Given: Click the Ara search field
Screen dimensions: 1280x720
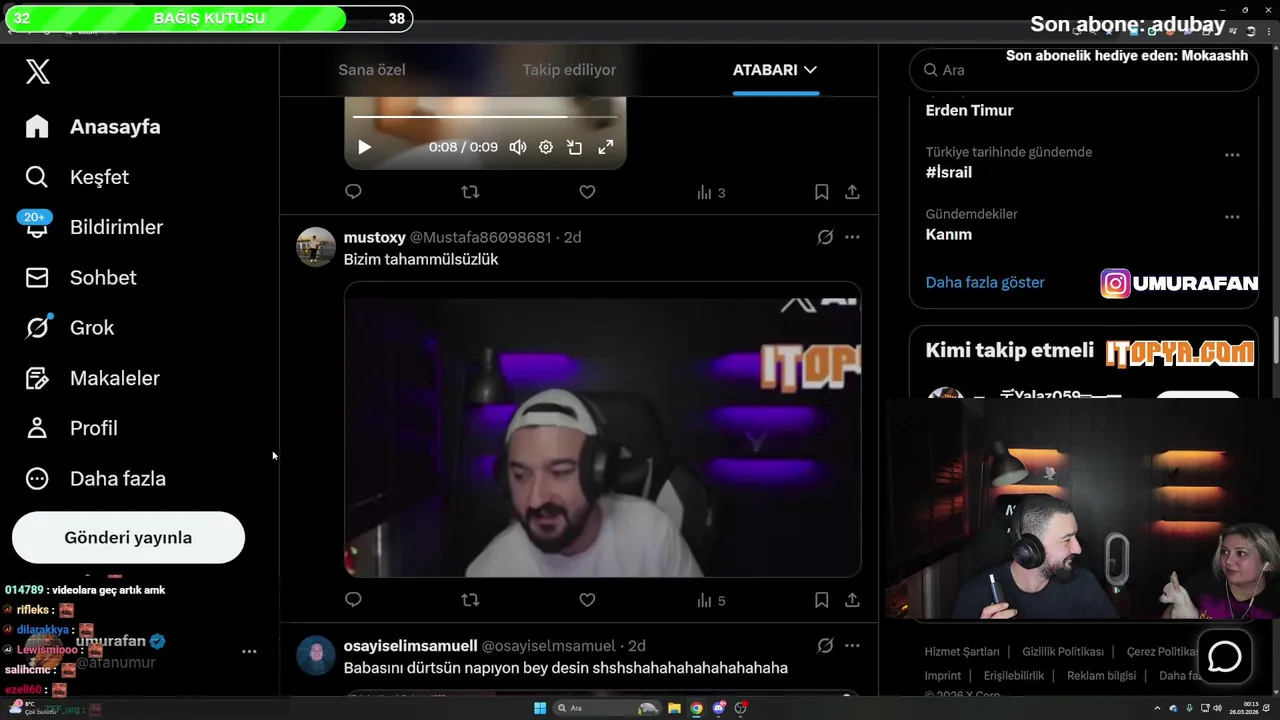Looking at the screenshot, I should tap(1083, 70).
